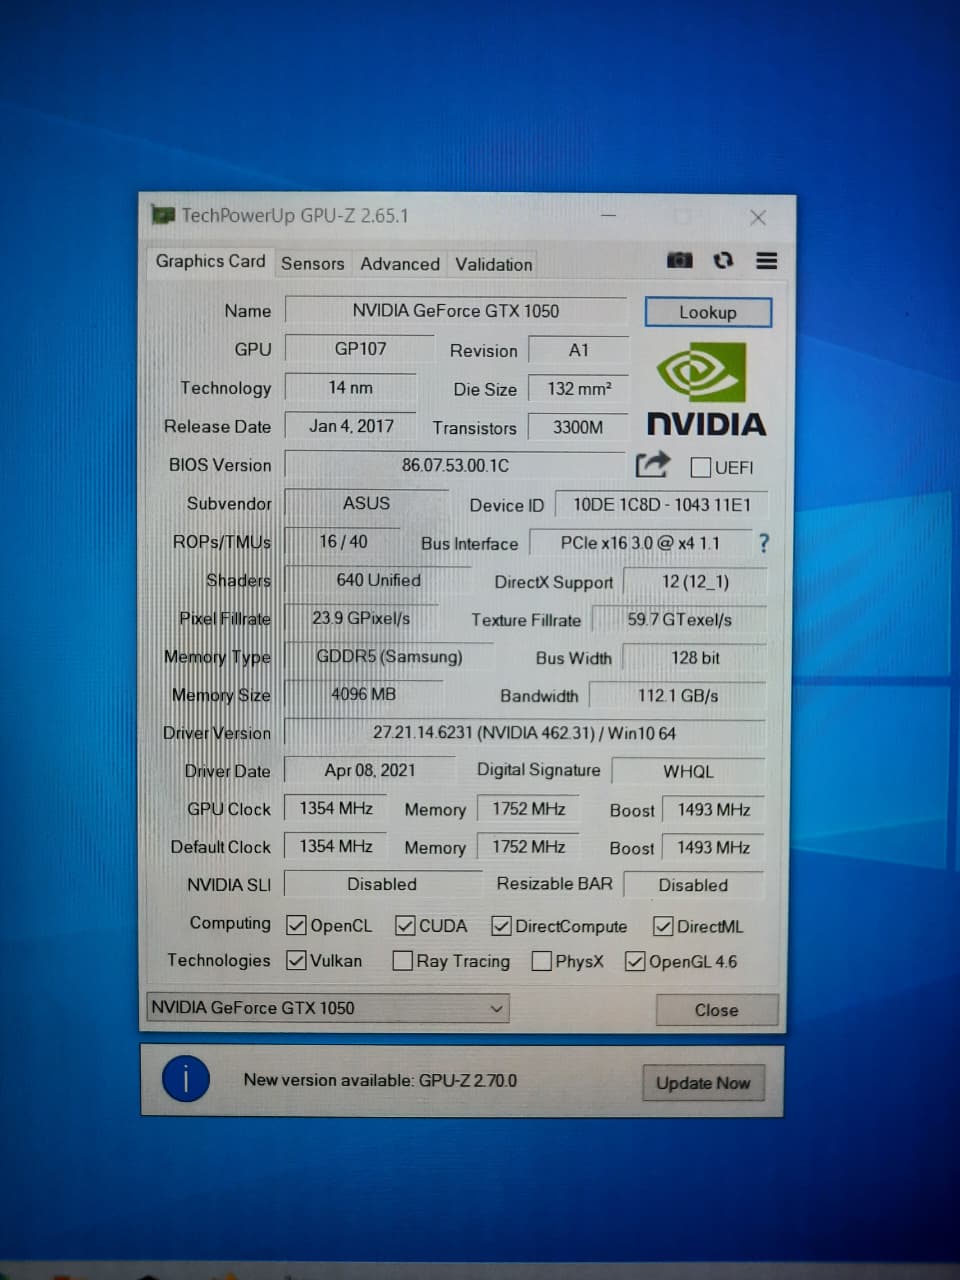This screenshot has width=960, height=1280.
Task: Click the Pixel Fillrate value 23.9 GPixel/s
Action: point(361,618)
